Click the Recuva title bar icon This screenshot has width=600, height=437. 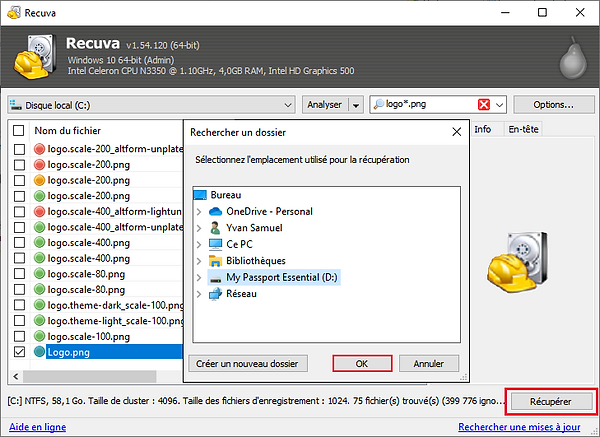pos(14,13)
